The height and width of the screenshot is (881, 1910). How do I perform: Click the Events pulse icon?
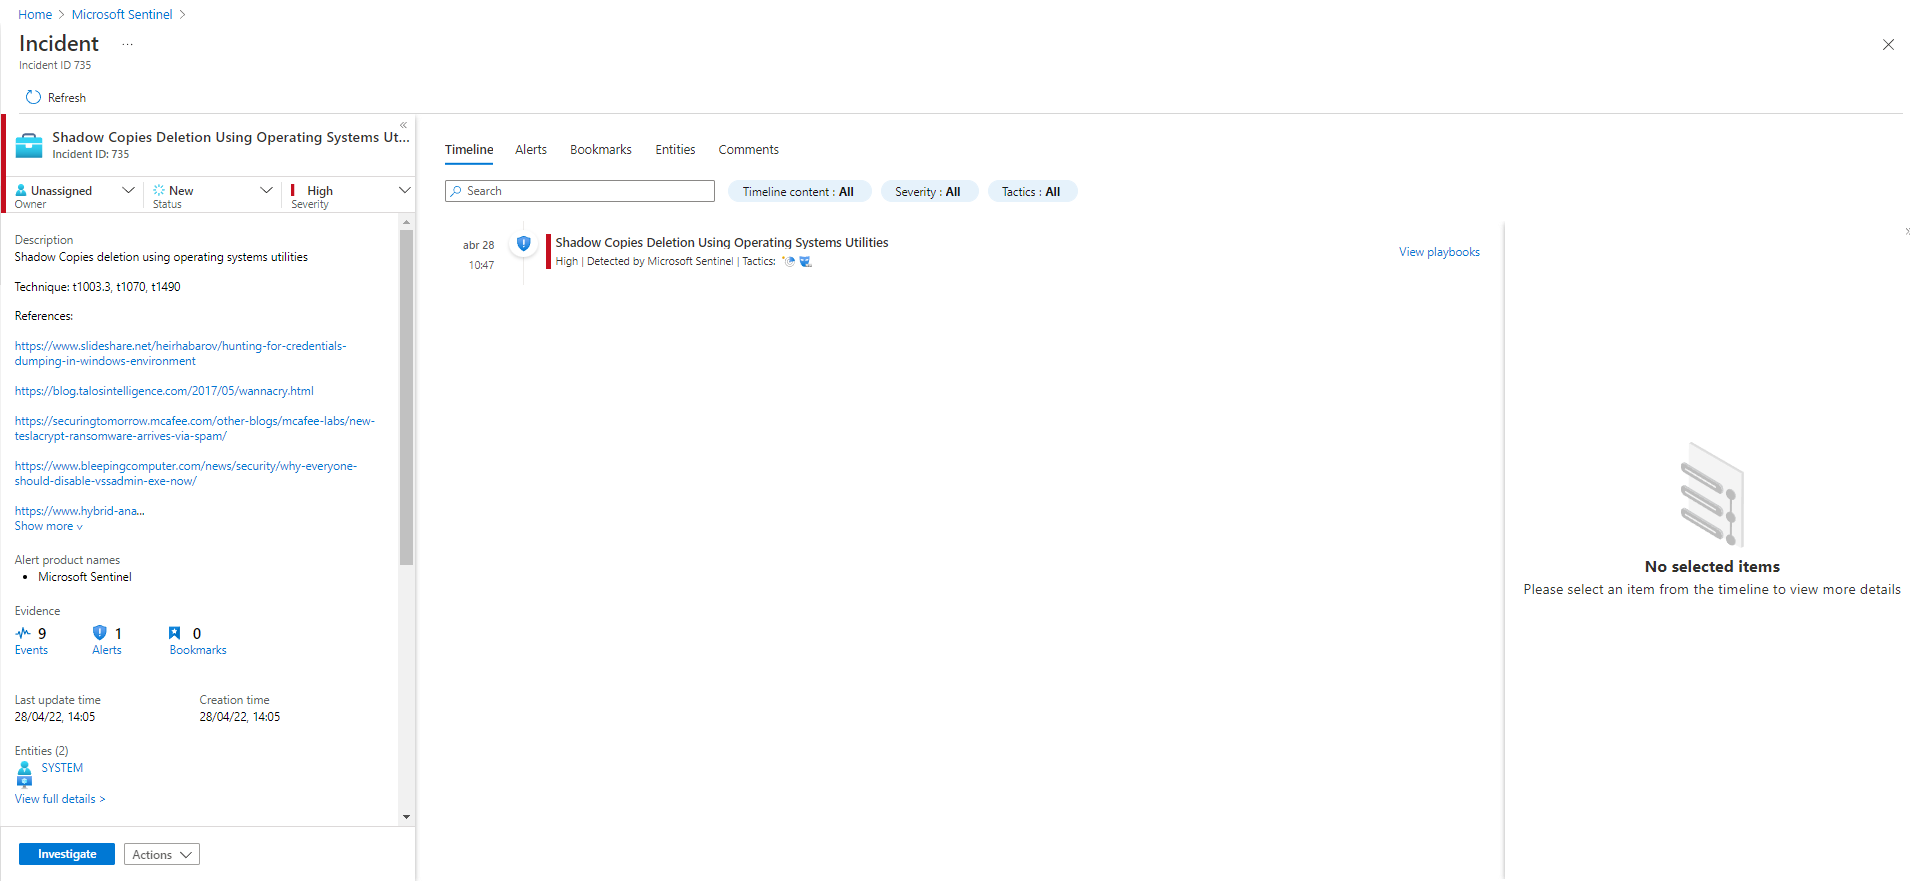pos(23,633)
